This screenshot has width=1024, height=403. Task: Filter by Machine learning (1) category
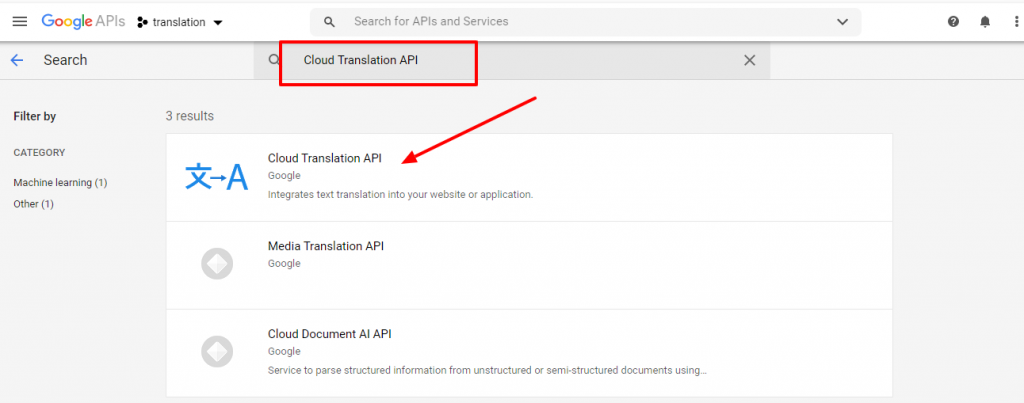(60, 183)
